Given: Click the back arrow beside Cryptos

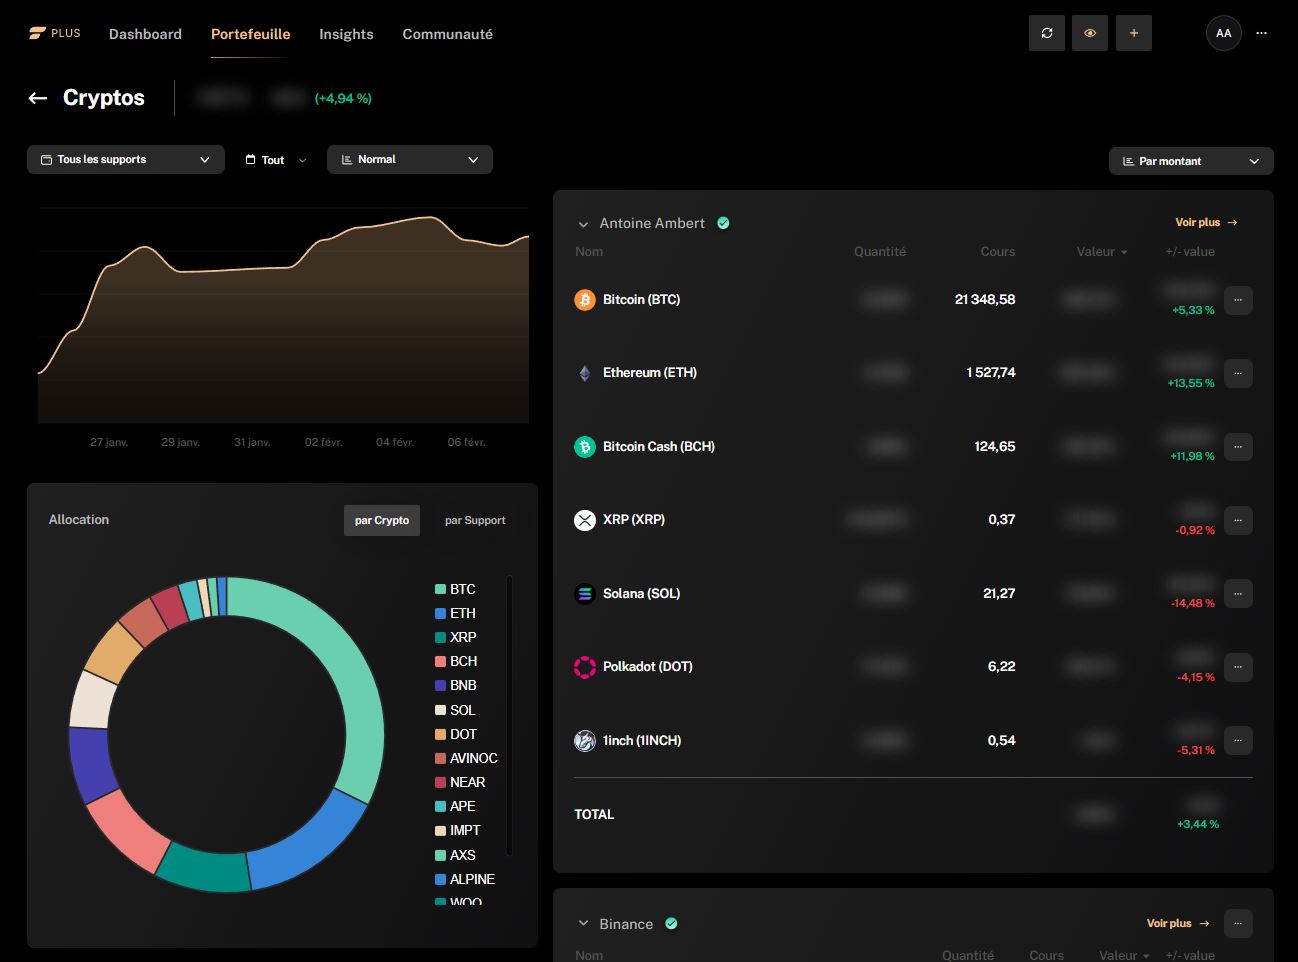Looking at the screenshot, I should [x=38, y=98].
